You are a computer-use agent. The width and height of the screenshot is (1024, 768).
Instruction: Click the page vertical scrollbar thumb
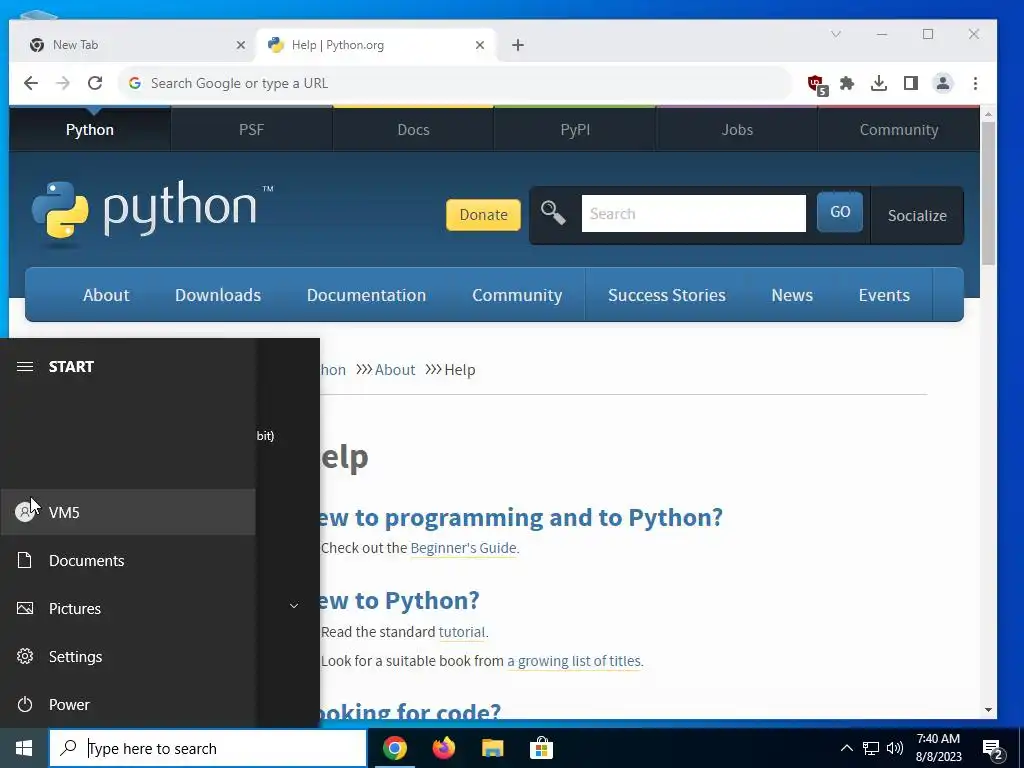point(988,193)
